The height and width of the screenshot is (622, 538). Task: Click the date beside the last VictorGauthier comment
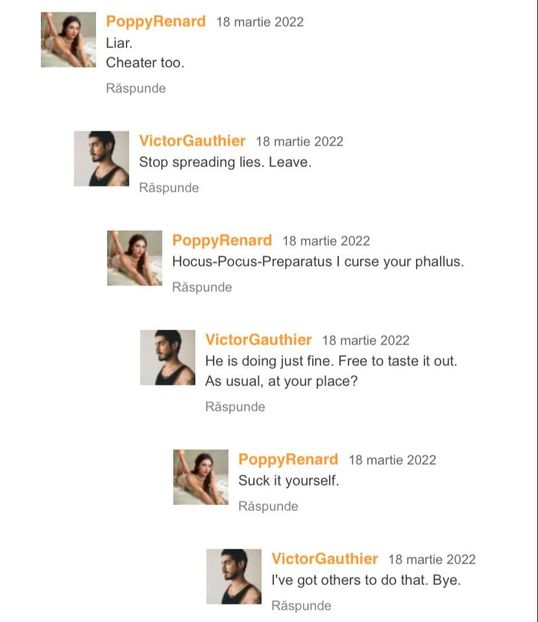coord(432,560)
